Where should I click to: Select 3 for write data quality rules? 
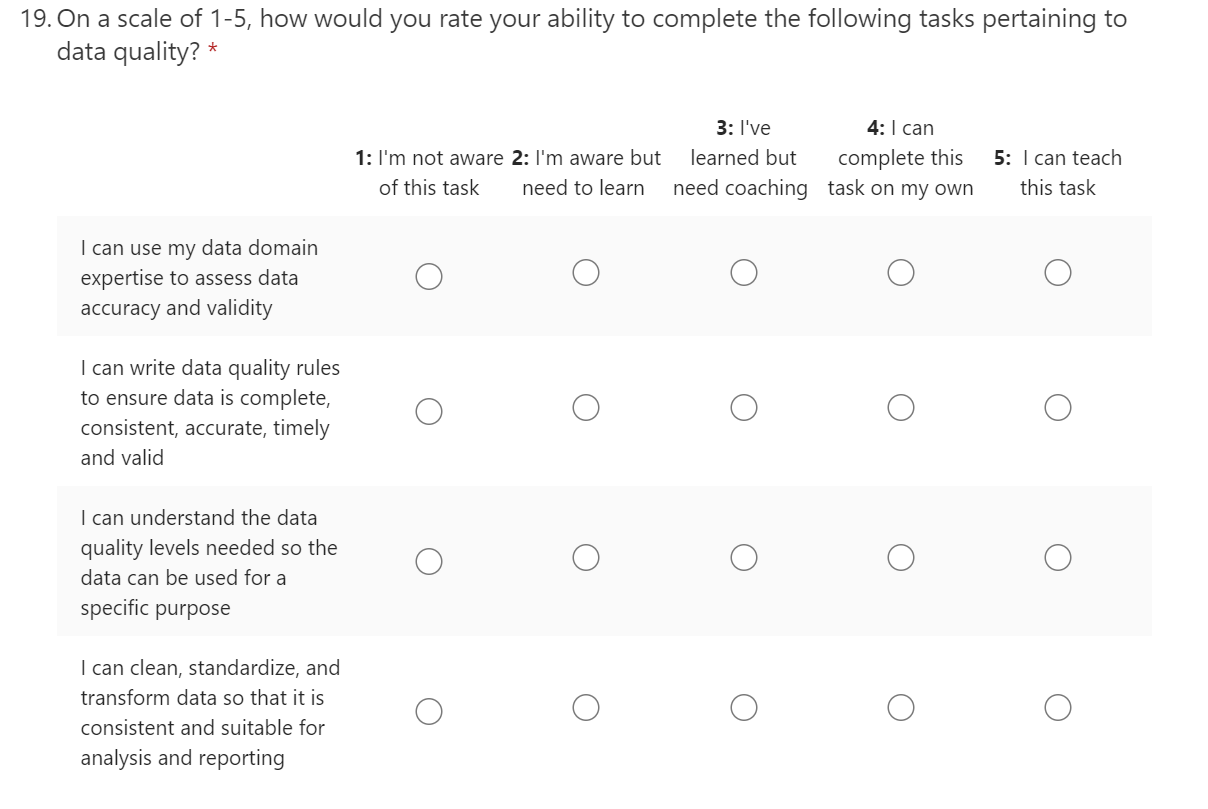pos(743,407)
